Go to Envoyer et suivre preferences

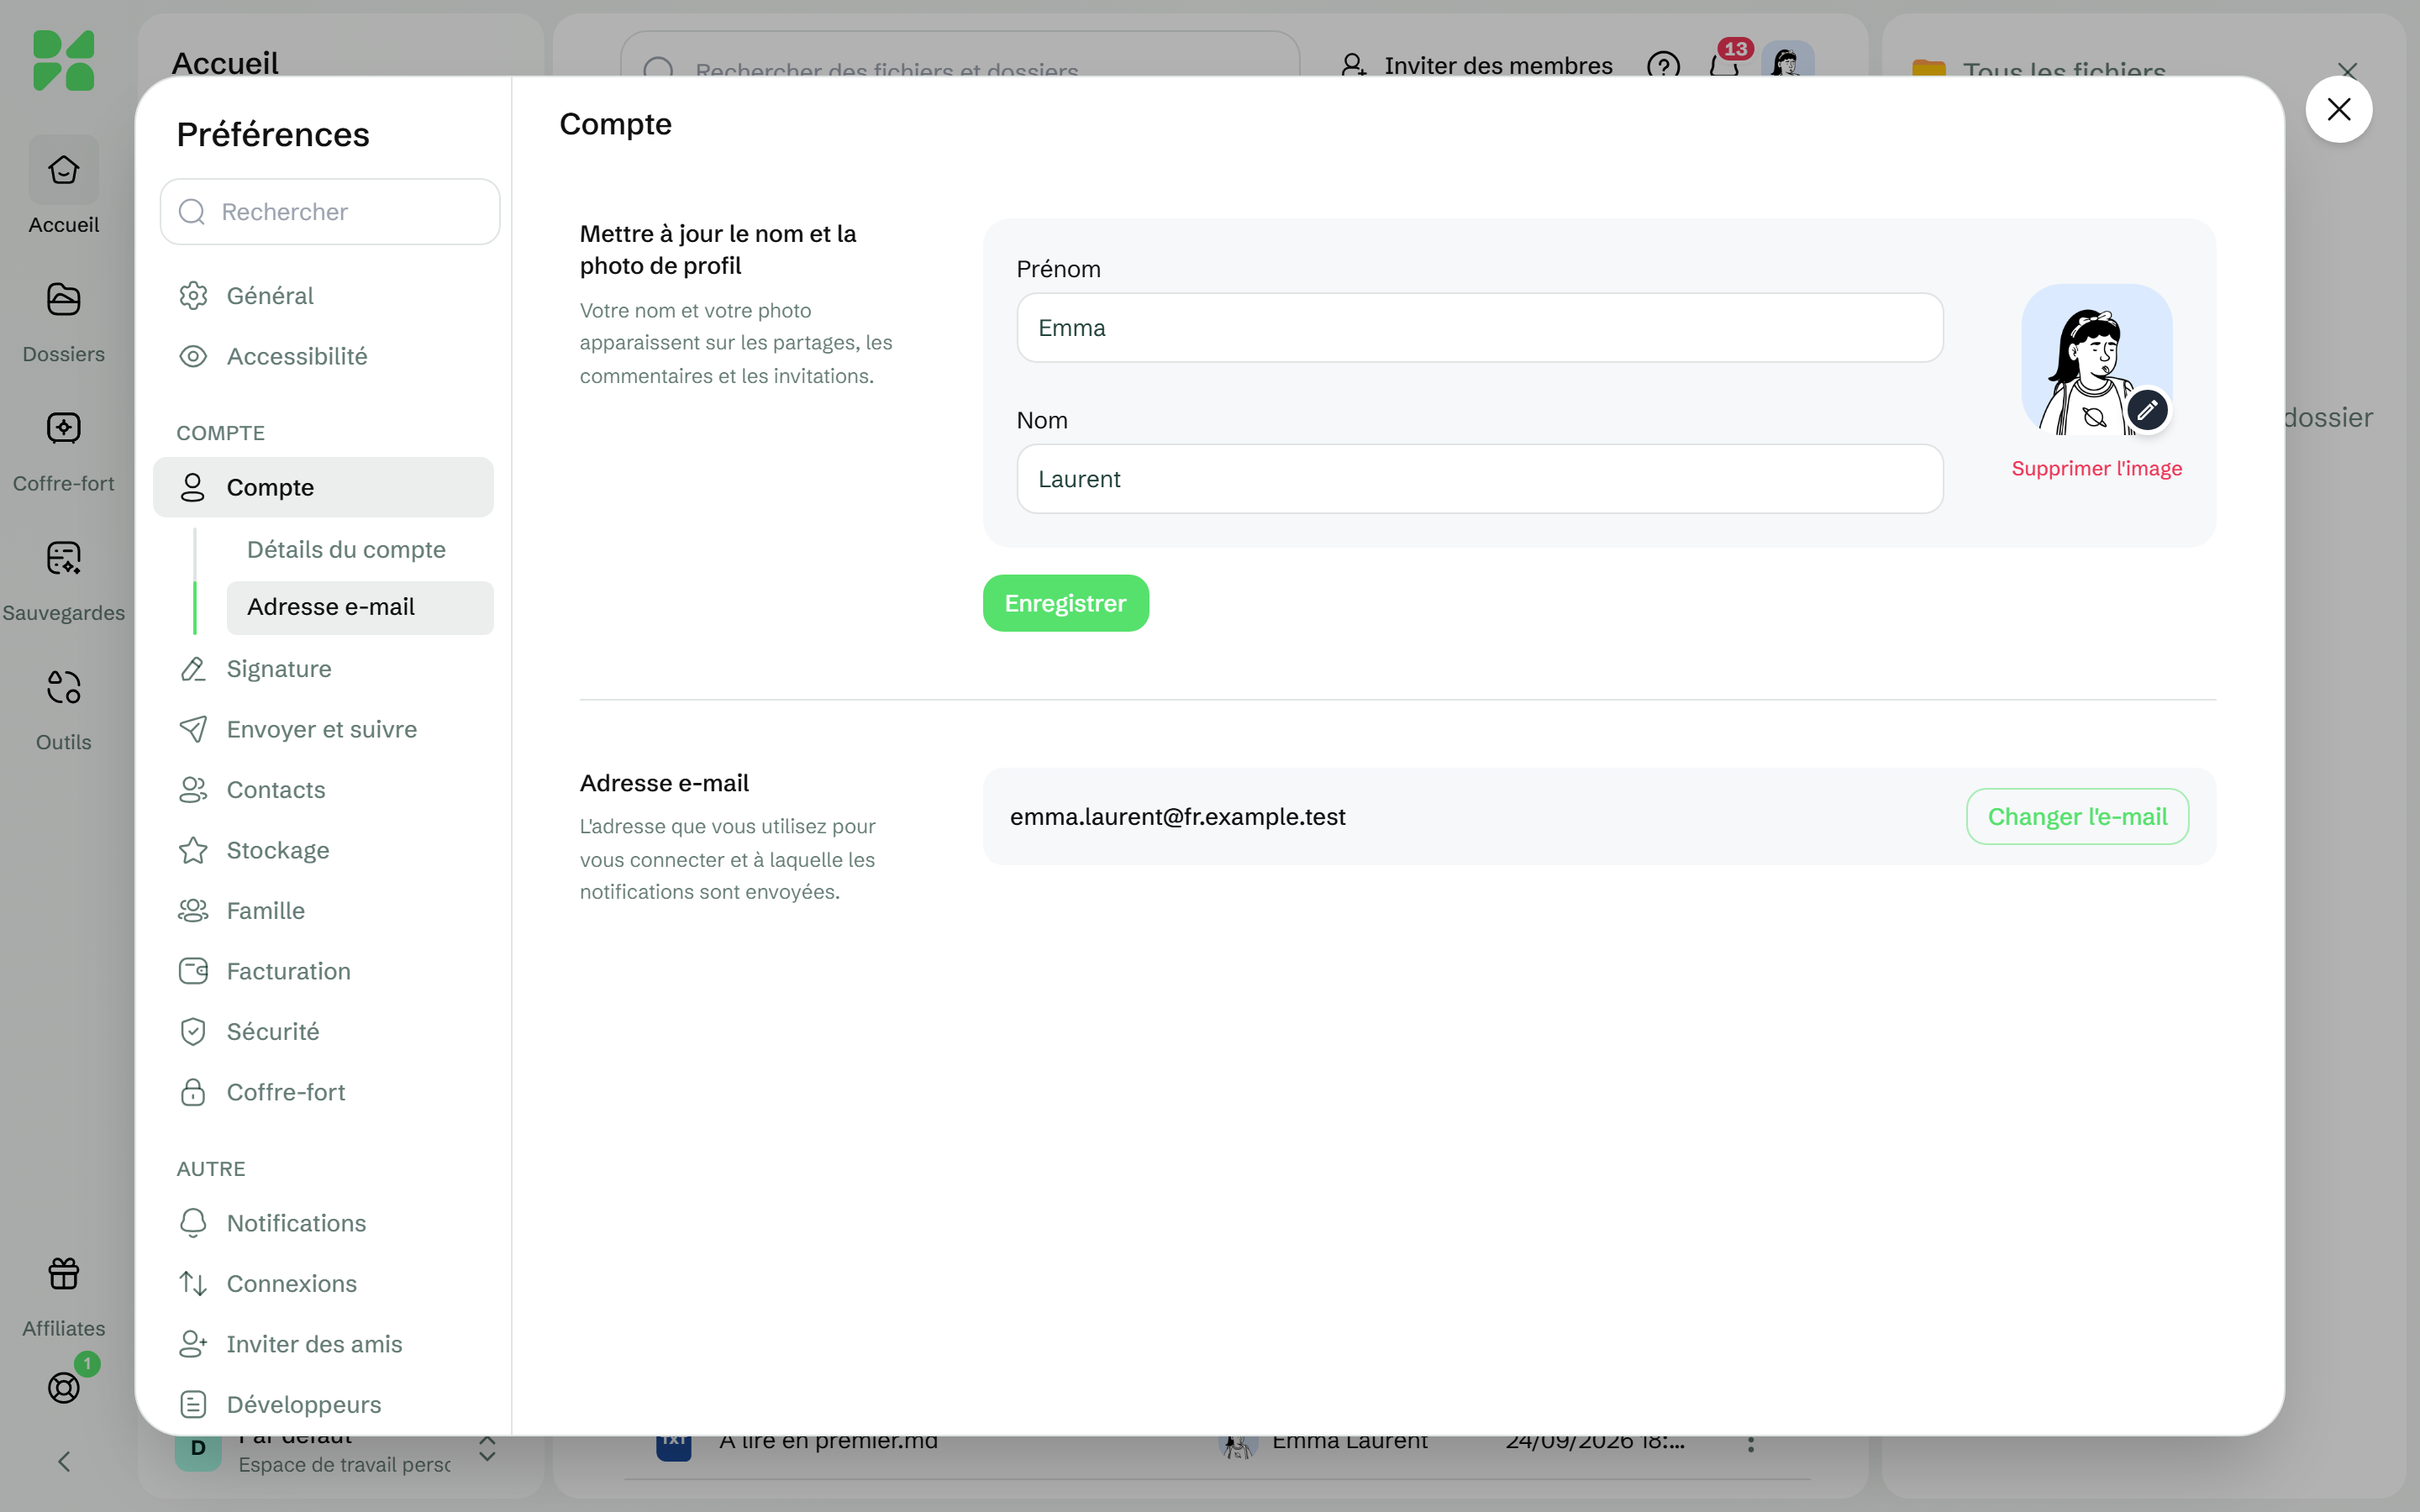pos(323,729)
